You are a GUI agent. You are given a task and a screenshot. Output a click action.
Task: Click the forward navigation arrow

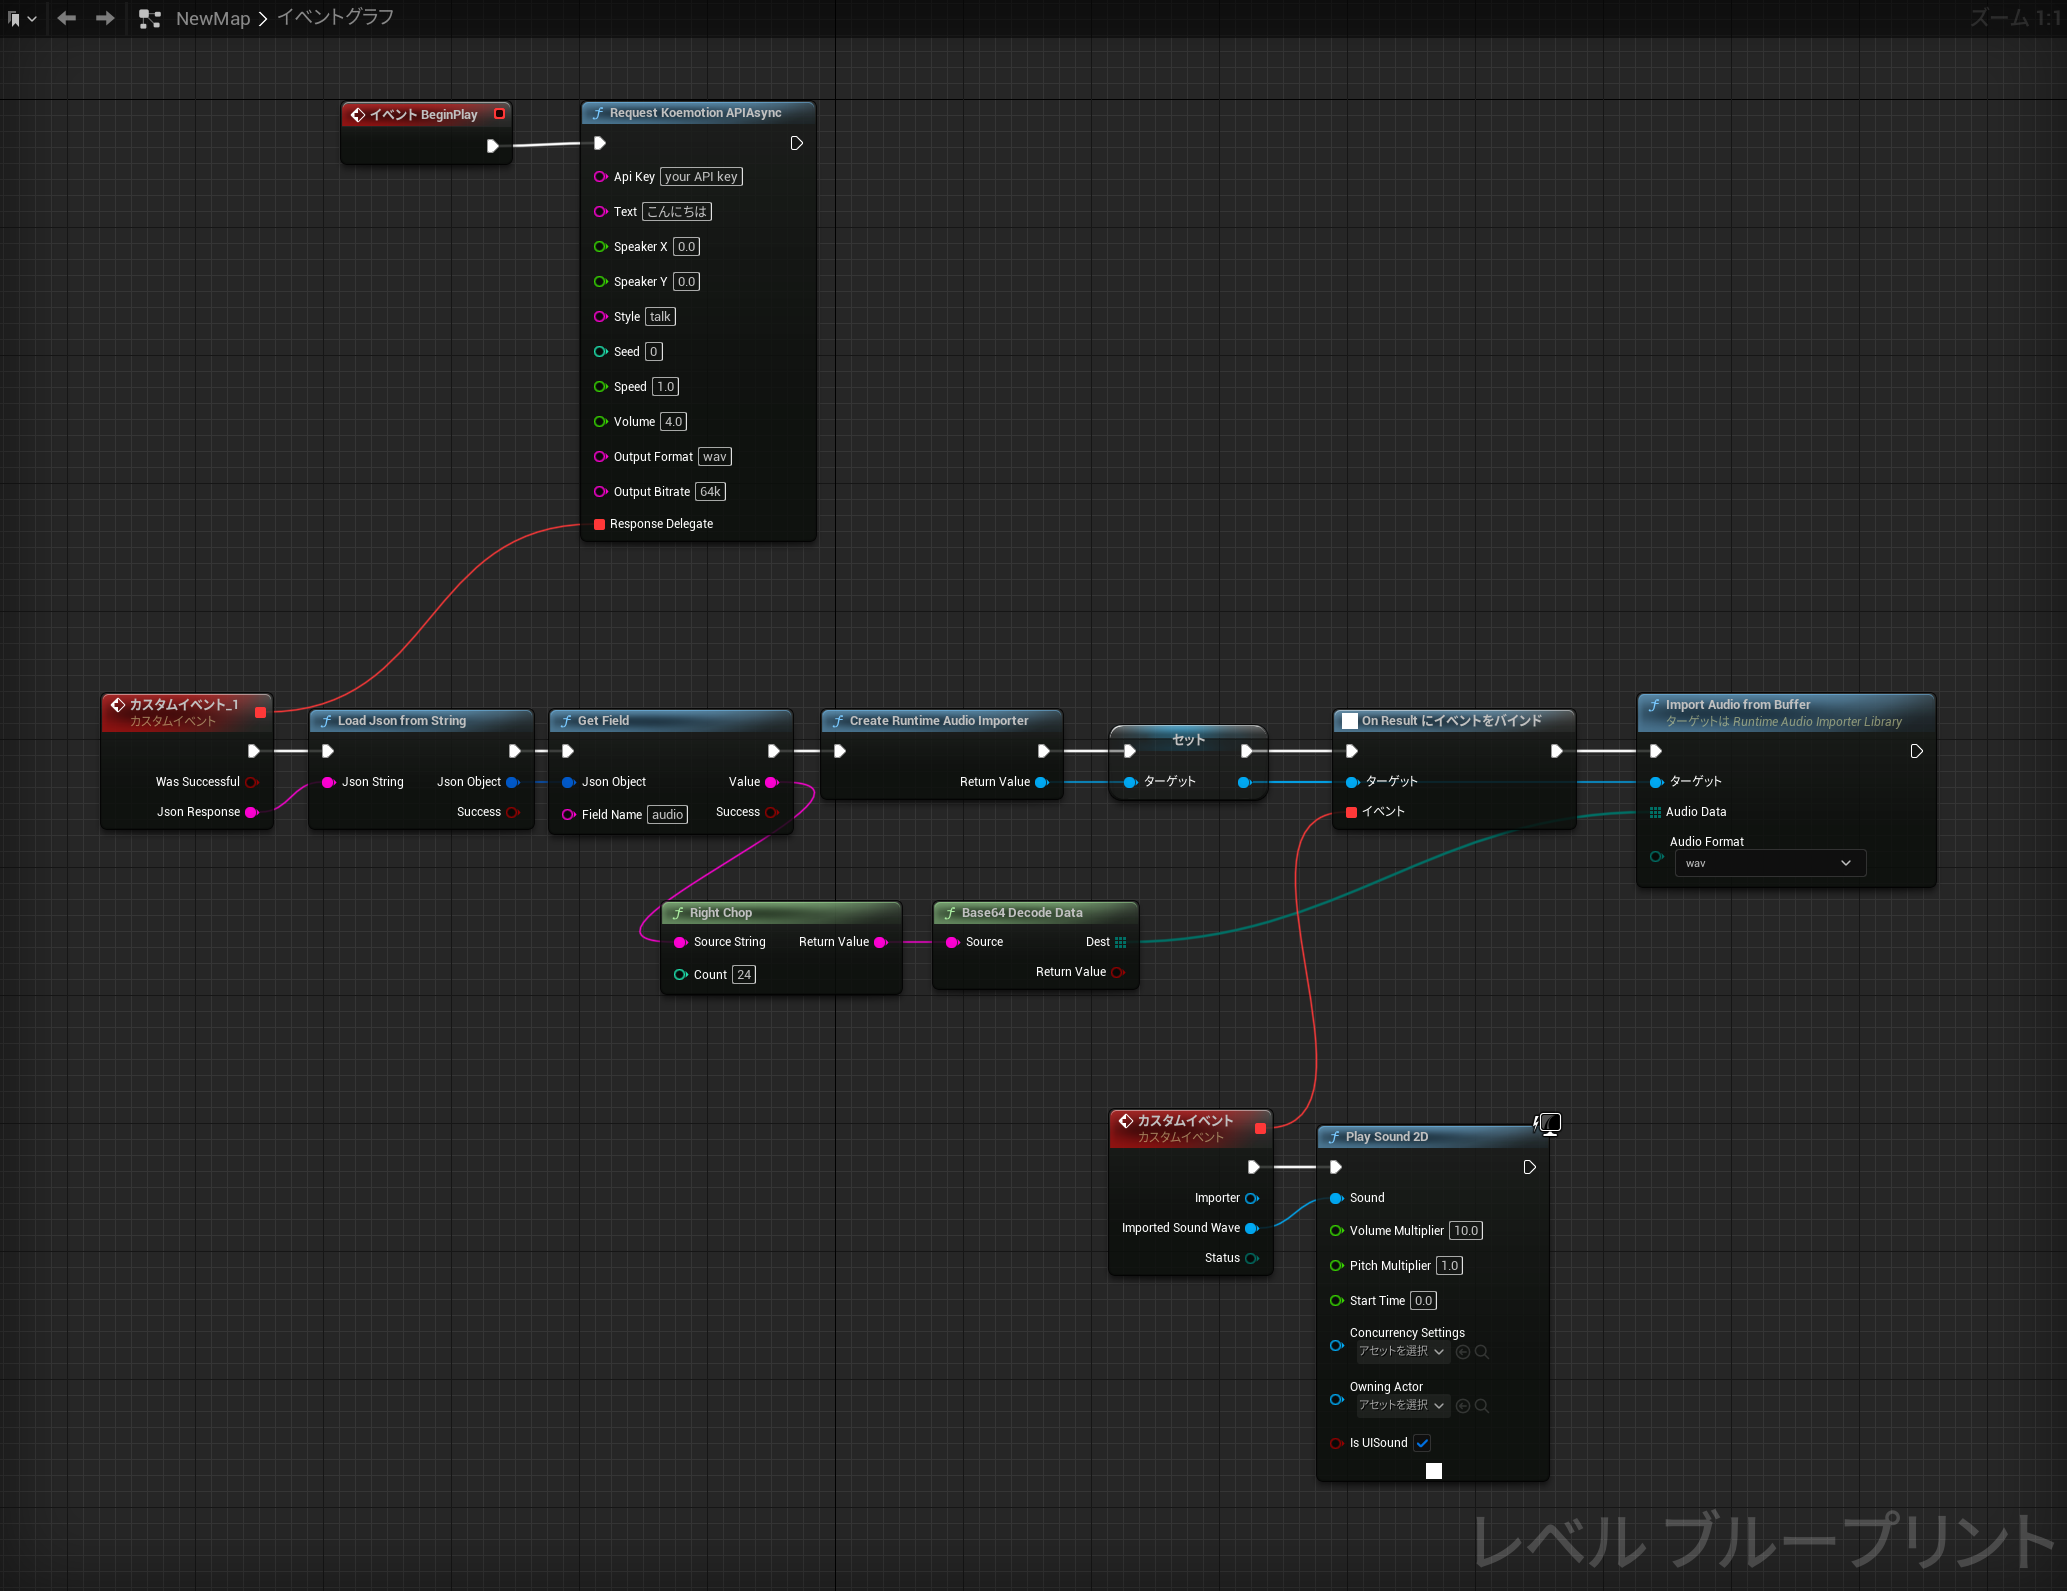point(104,17)
